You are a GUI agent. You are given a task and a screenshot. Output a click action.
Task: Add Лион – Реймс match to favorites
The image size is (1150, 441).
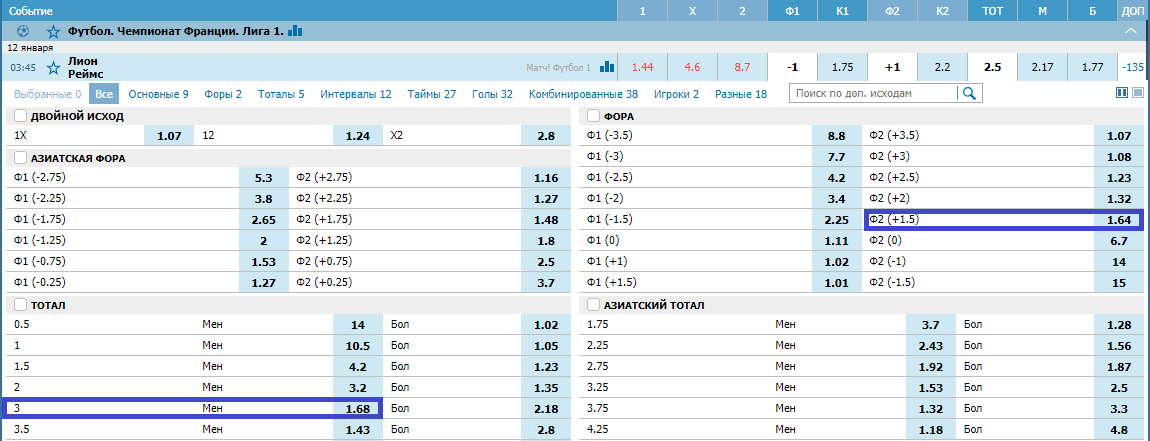(53, 68)
